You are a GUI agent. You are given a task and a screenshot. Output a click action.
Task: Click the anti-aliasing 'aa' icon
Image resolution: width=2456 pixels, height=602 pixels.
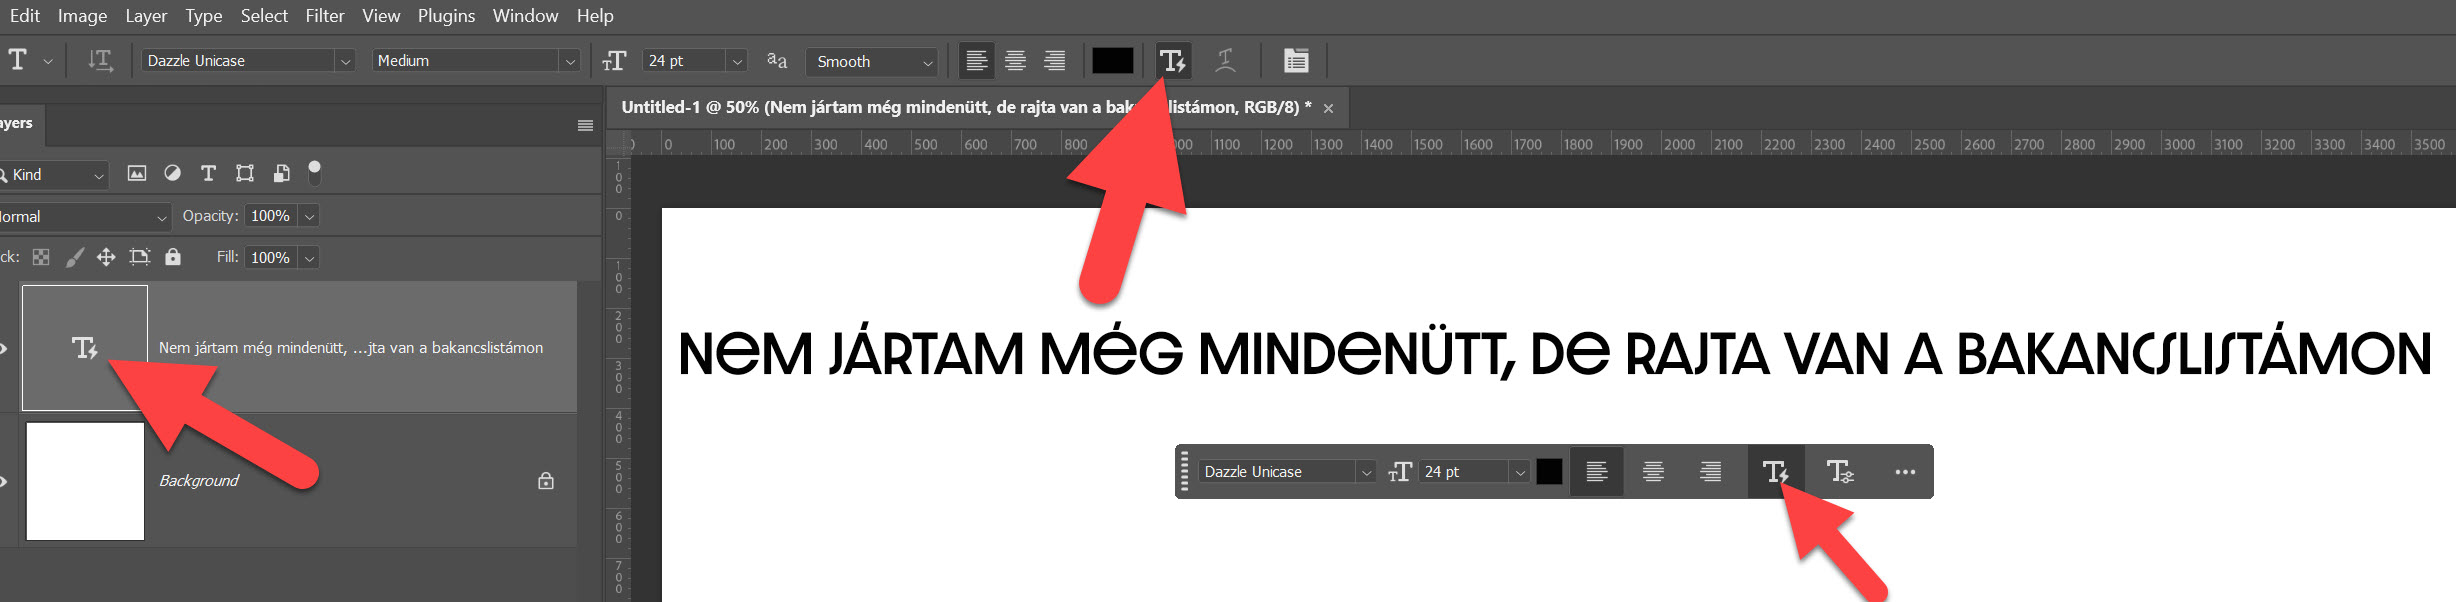[777, 61]
